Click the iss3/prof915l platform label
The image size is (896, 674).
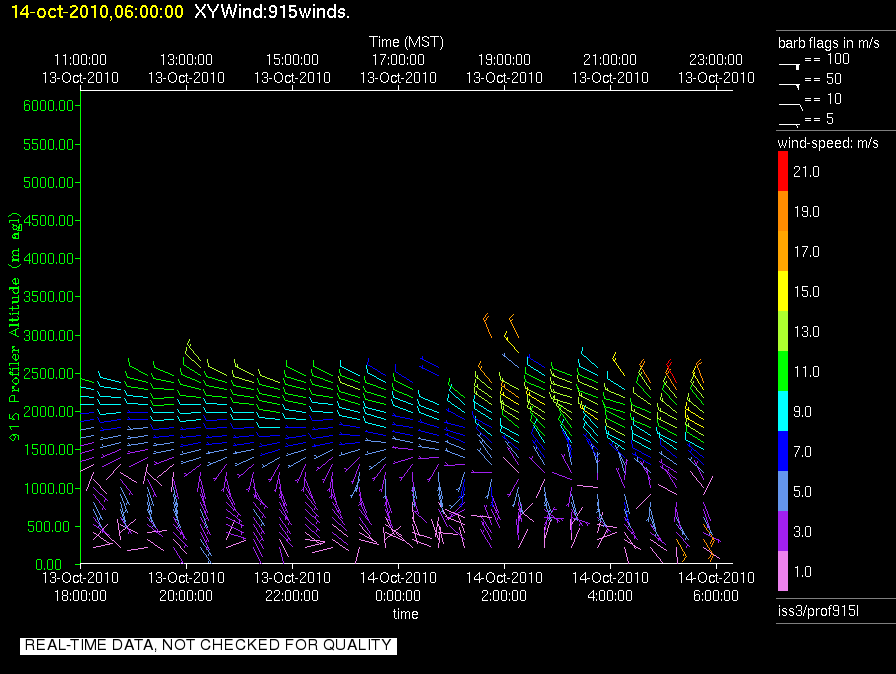(818, 611)
